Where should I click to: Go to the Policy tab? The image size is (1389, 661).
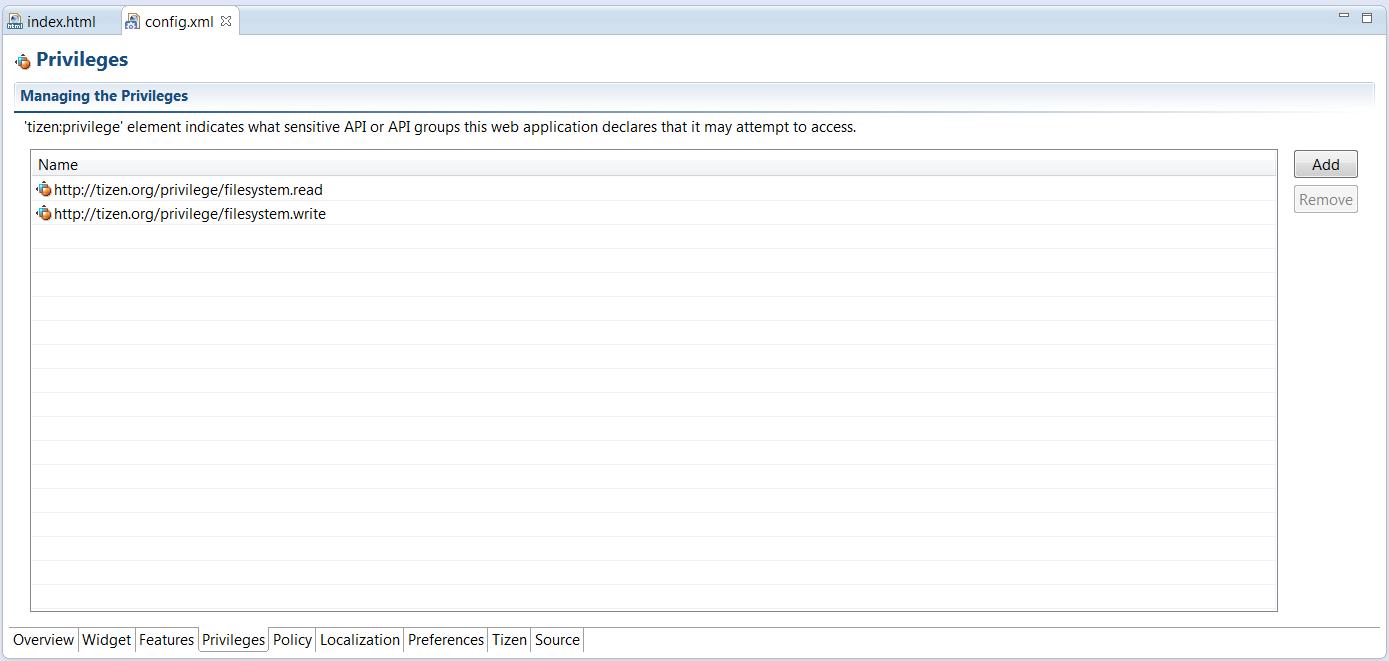(292, 640)
